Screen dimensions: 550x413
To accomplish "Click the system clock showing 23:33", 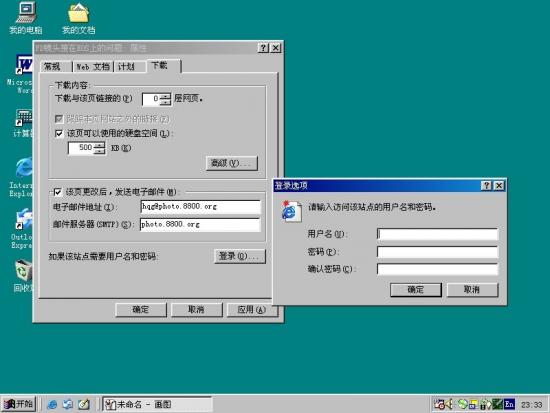I will [531, 405].
